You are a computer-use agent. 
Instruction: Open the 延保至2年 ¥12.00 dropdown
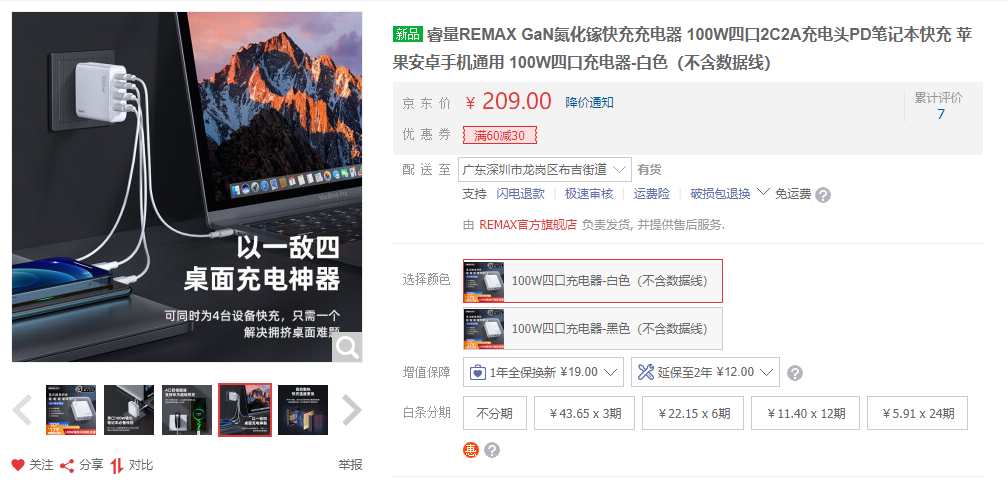click(705, 372)
